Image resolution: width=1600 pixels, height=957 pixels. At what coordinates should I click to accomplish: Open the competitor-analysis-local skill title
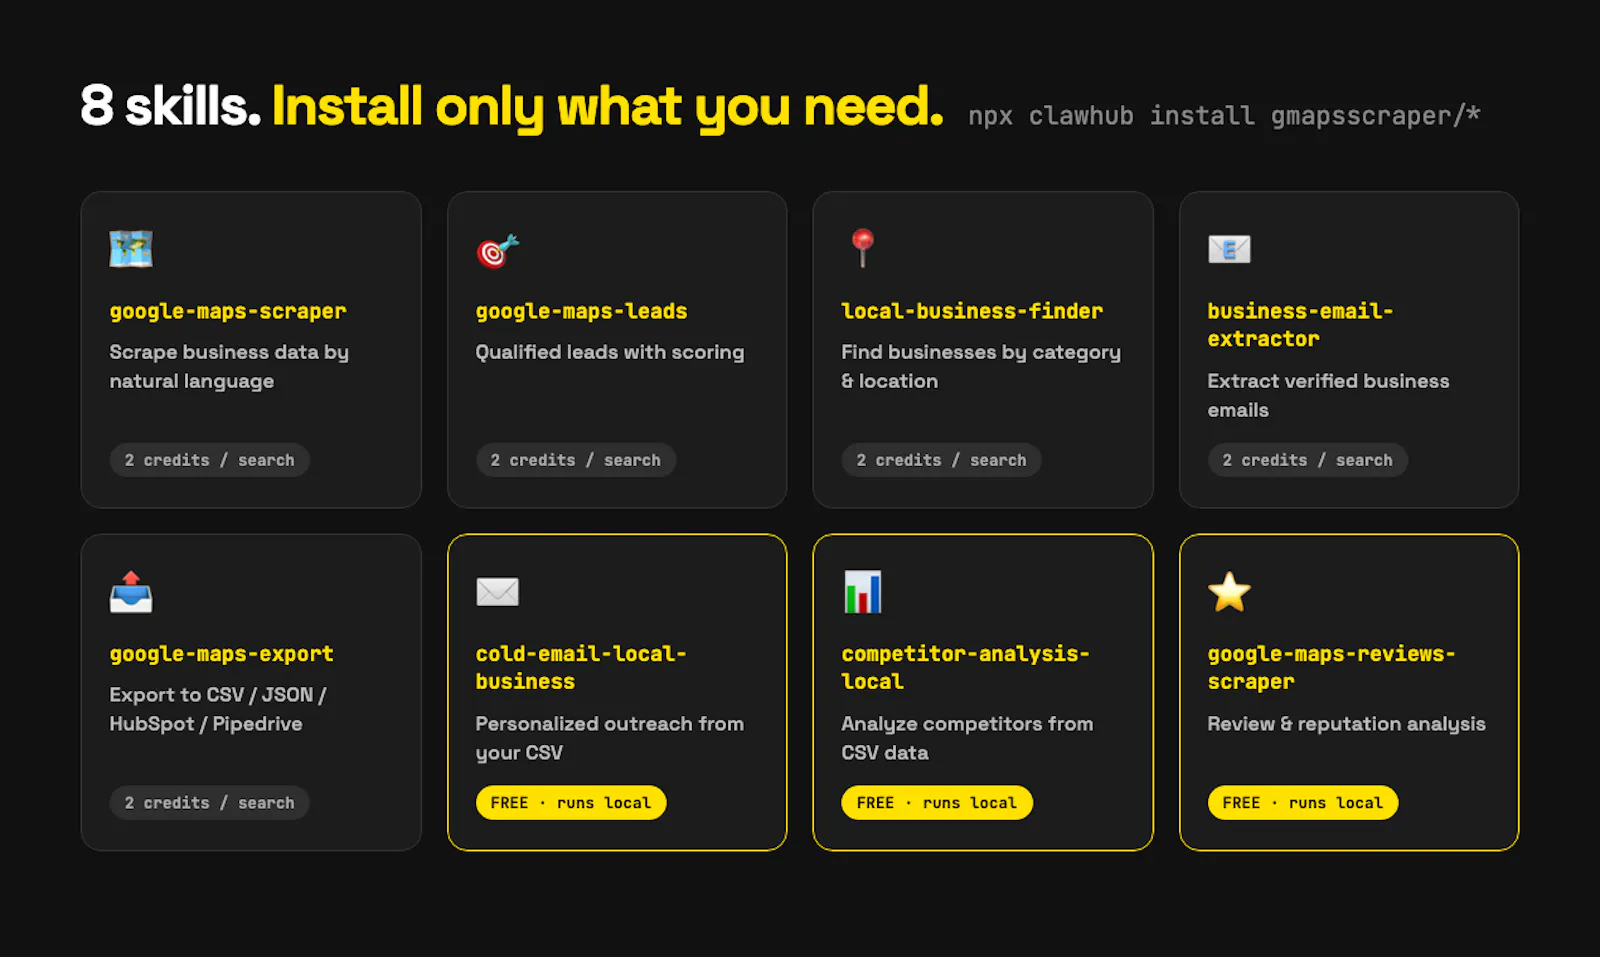click(965, 667)
